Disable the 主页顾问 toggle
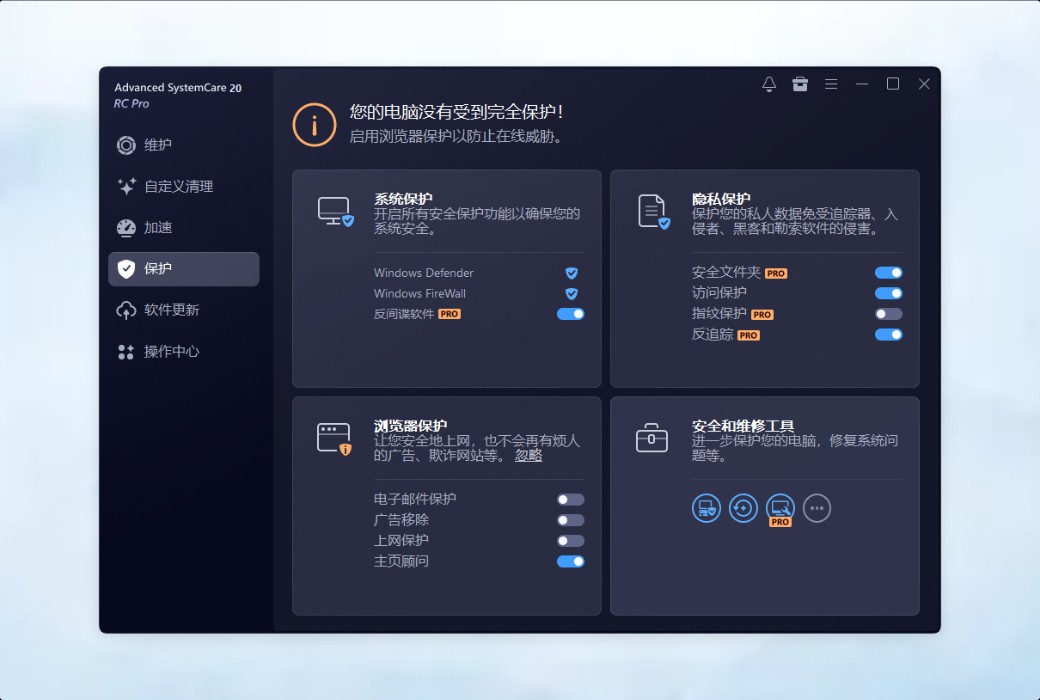The height and width of the screenshot is (700, 1040). pyautogui.click(x=570, y=561)
